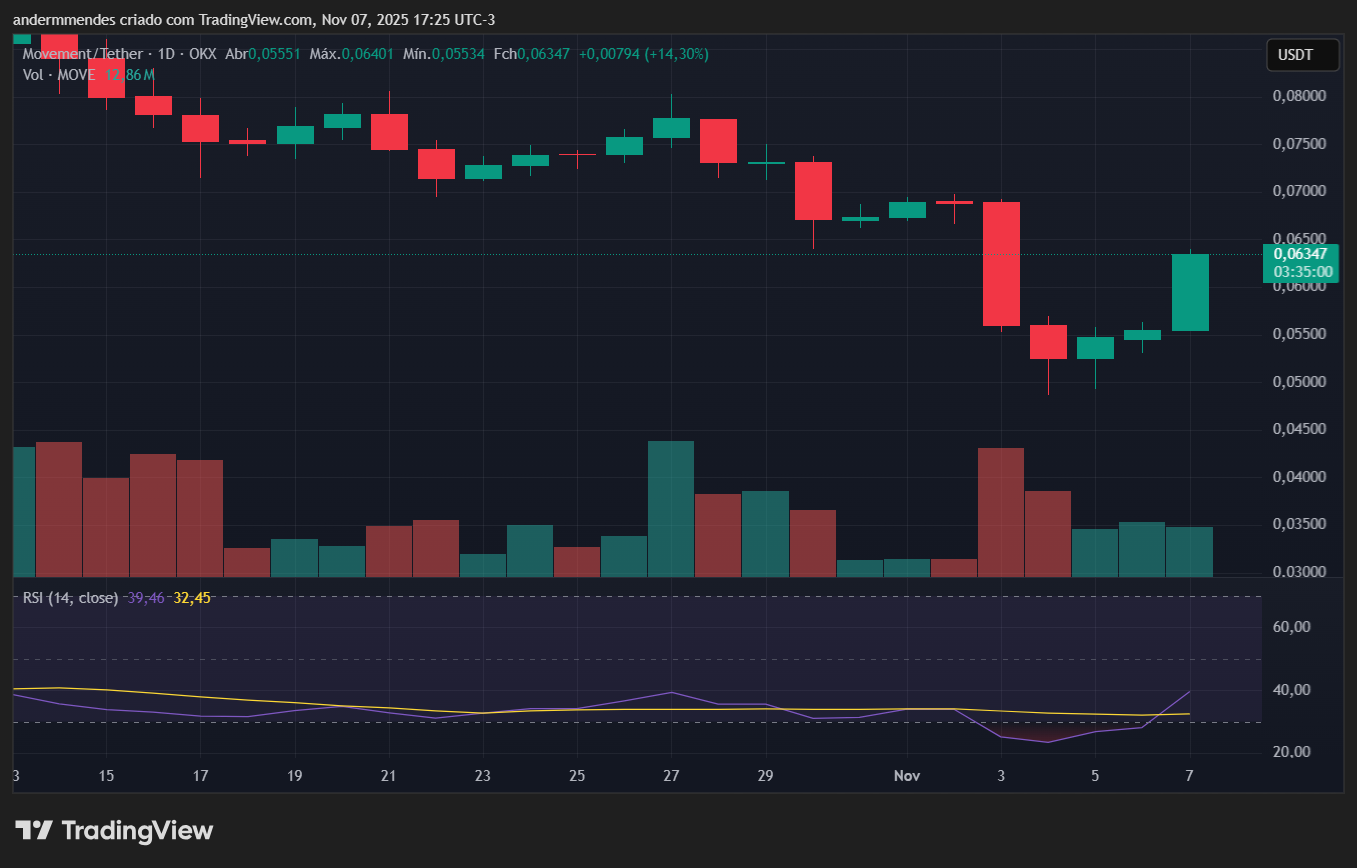1357x868 pixels.
Task: Click the purple RSI value 39,46
Action: click(x=147, y=597)
